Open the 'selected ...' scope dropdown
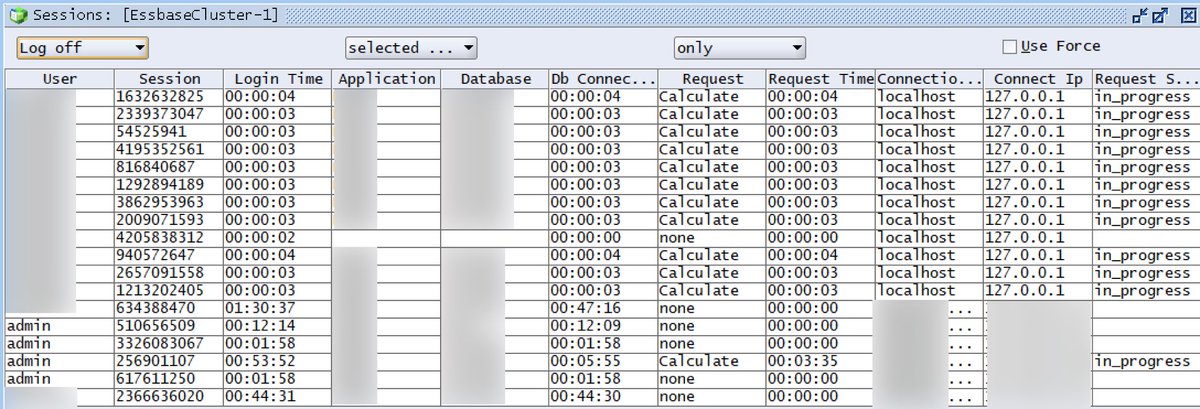The image size is (1200, 409). [x=411, y=47]
